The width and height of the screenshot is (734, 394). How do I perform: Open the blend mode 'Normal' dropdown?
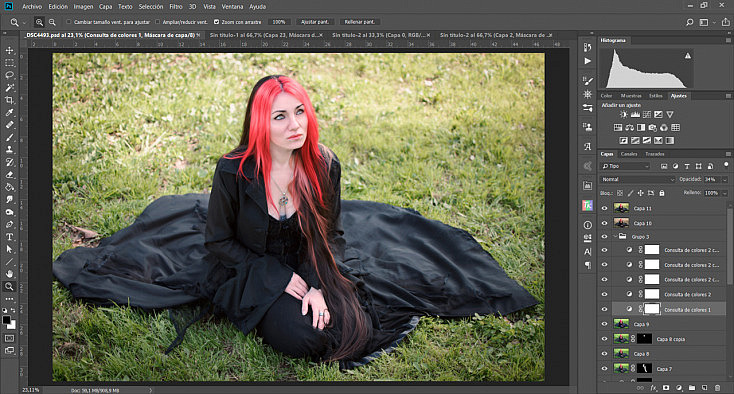pyautogui.click(x=638, y=179)
